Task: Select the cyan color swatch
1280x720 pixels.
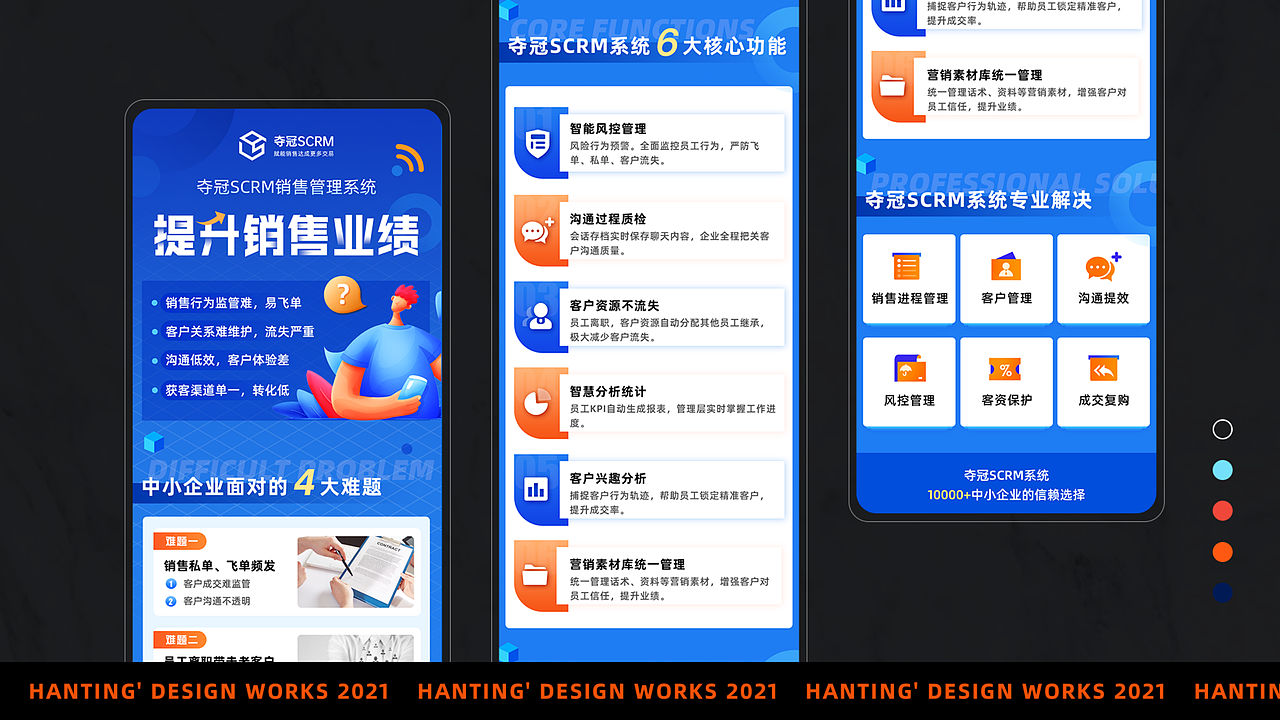Action: point(1222,470)
